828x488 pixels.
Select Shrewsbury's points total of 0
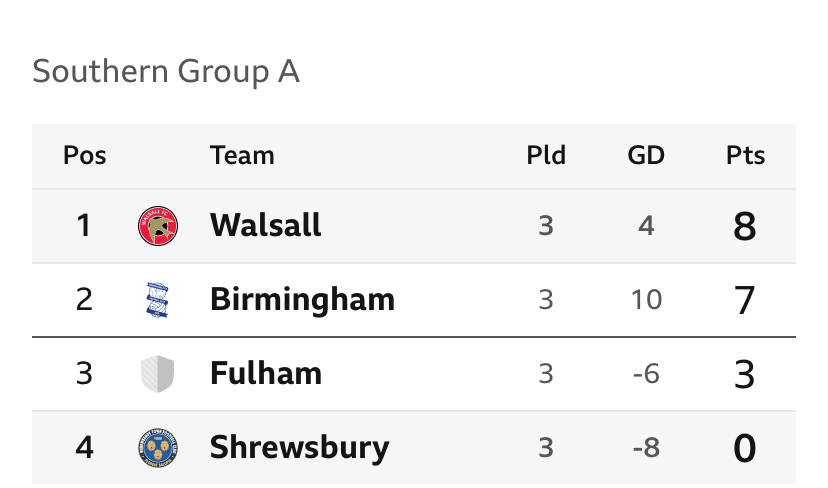745,448
